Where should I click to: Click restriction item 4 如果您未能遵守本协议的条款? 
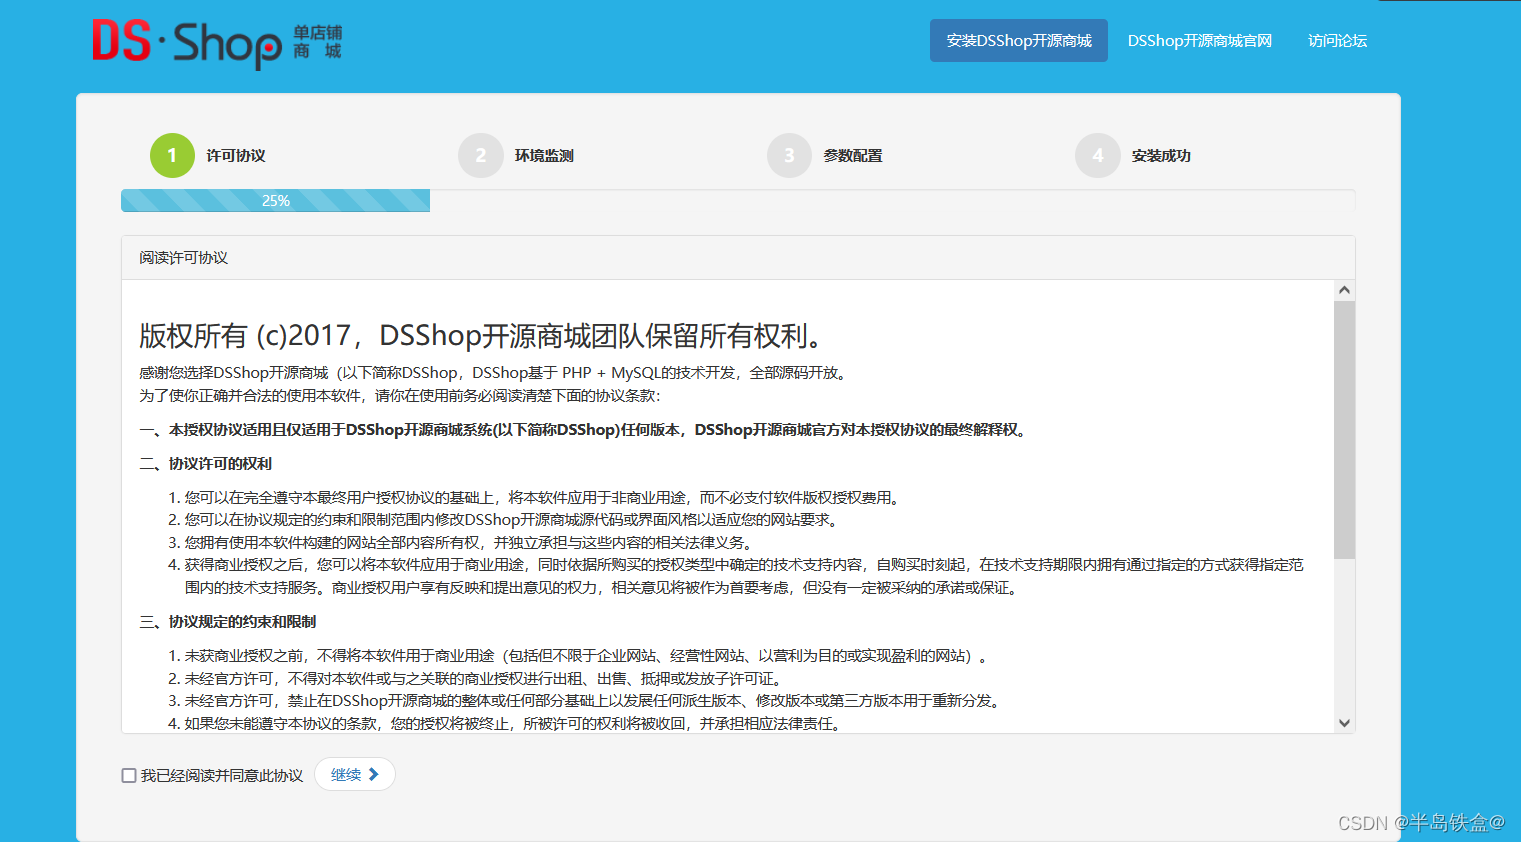click(515, 724)
